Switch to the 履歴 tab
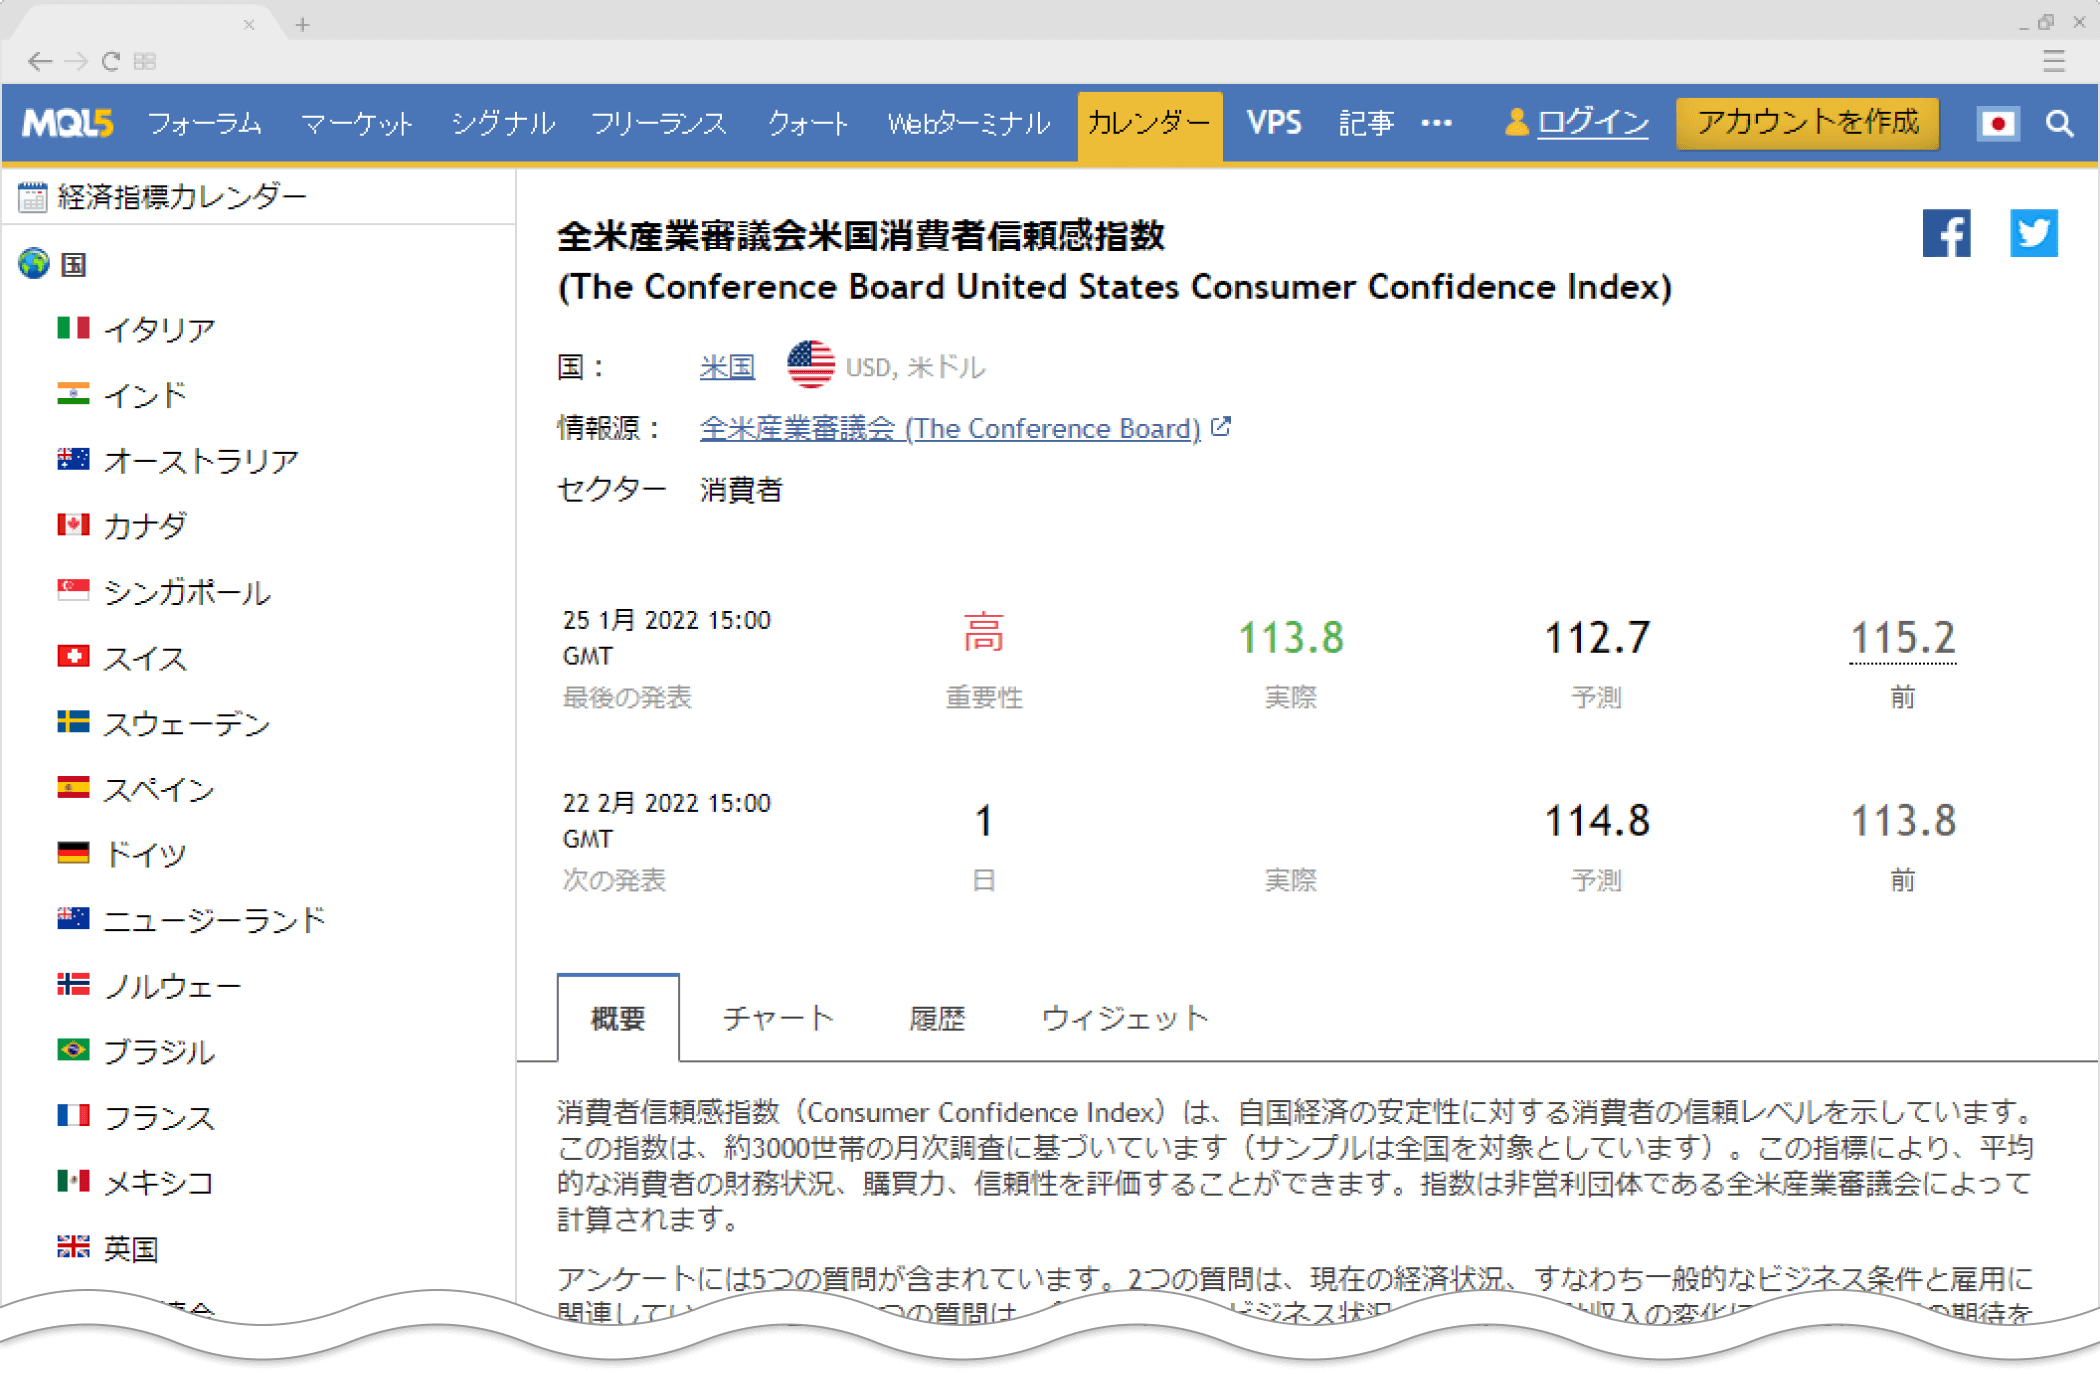 pyautogui.click(x=937, y=1018)
